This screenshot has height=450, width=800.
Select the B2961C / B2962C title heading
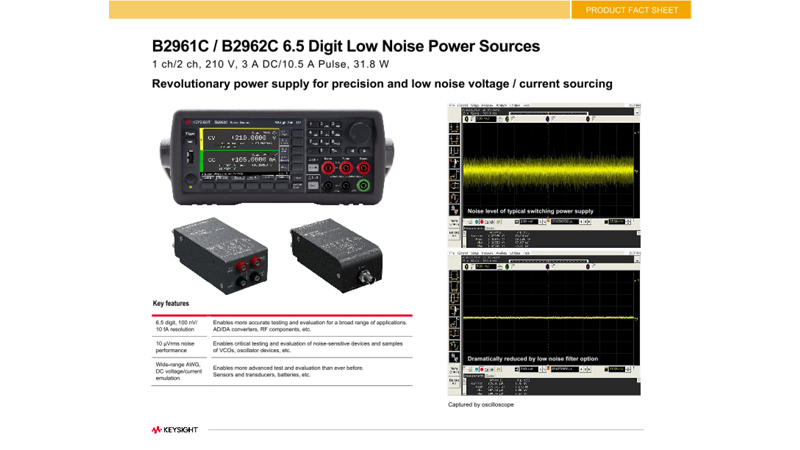tap(346, 46)
